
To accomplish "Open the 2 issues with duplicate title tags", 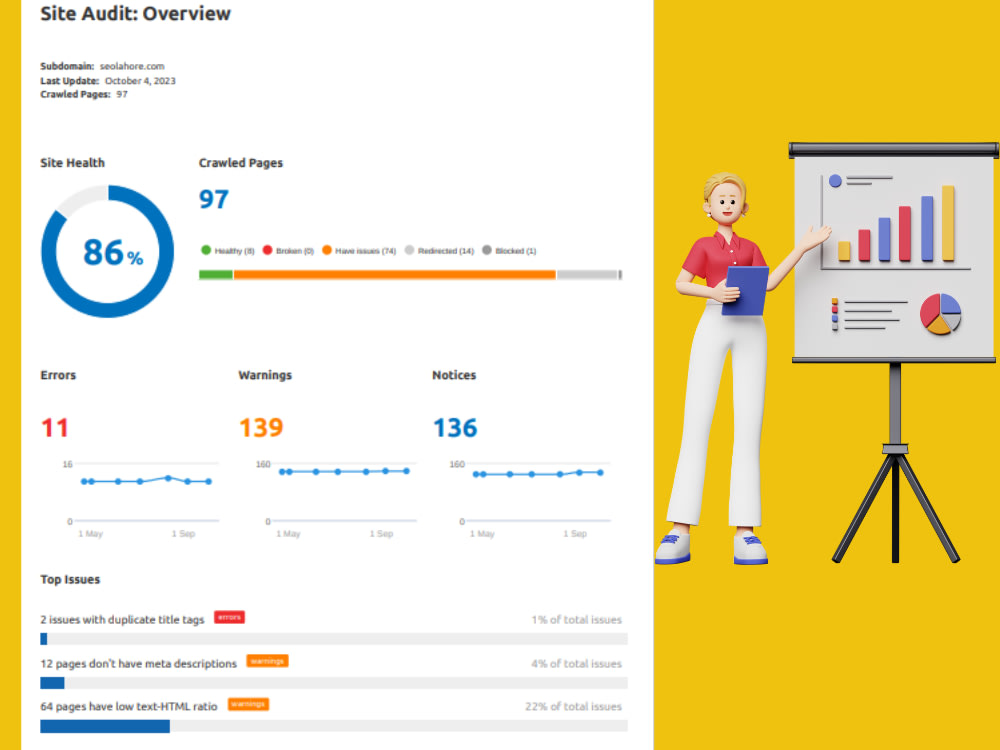I will click(122, 619).
